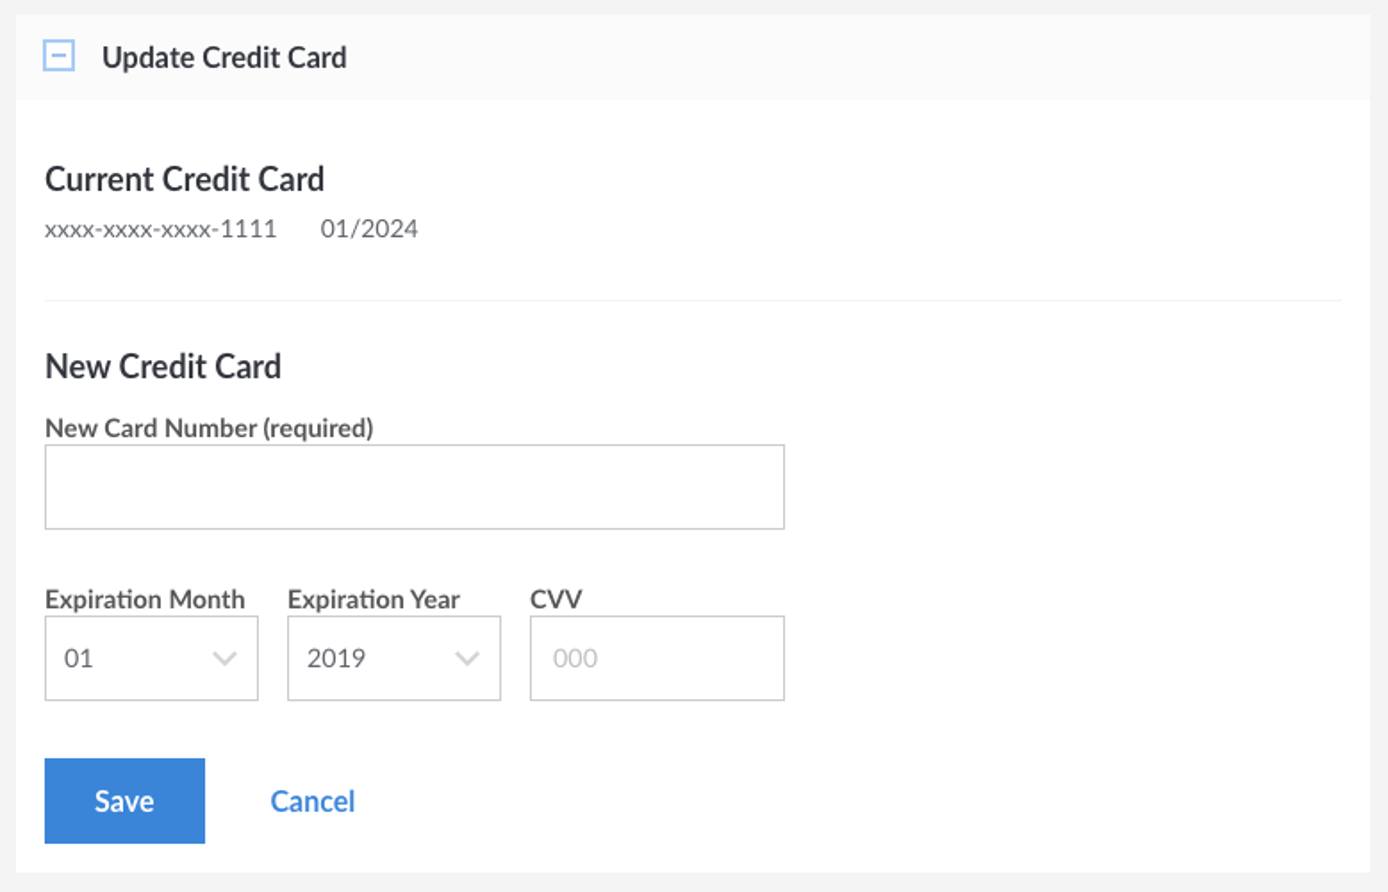Click the Expiration Month chevron arrow
This screenshot has height=892, width=1388.
(225, 658)
